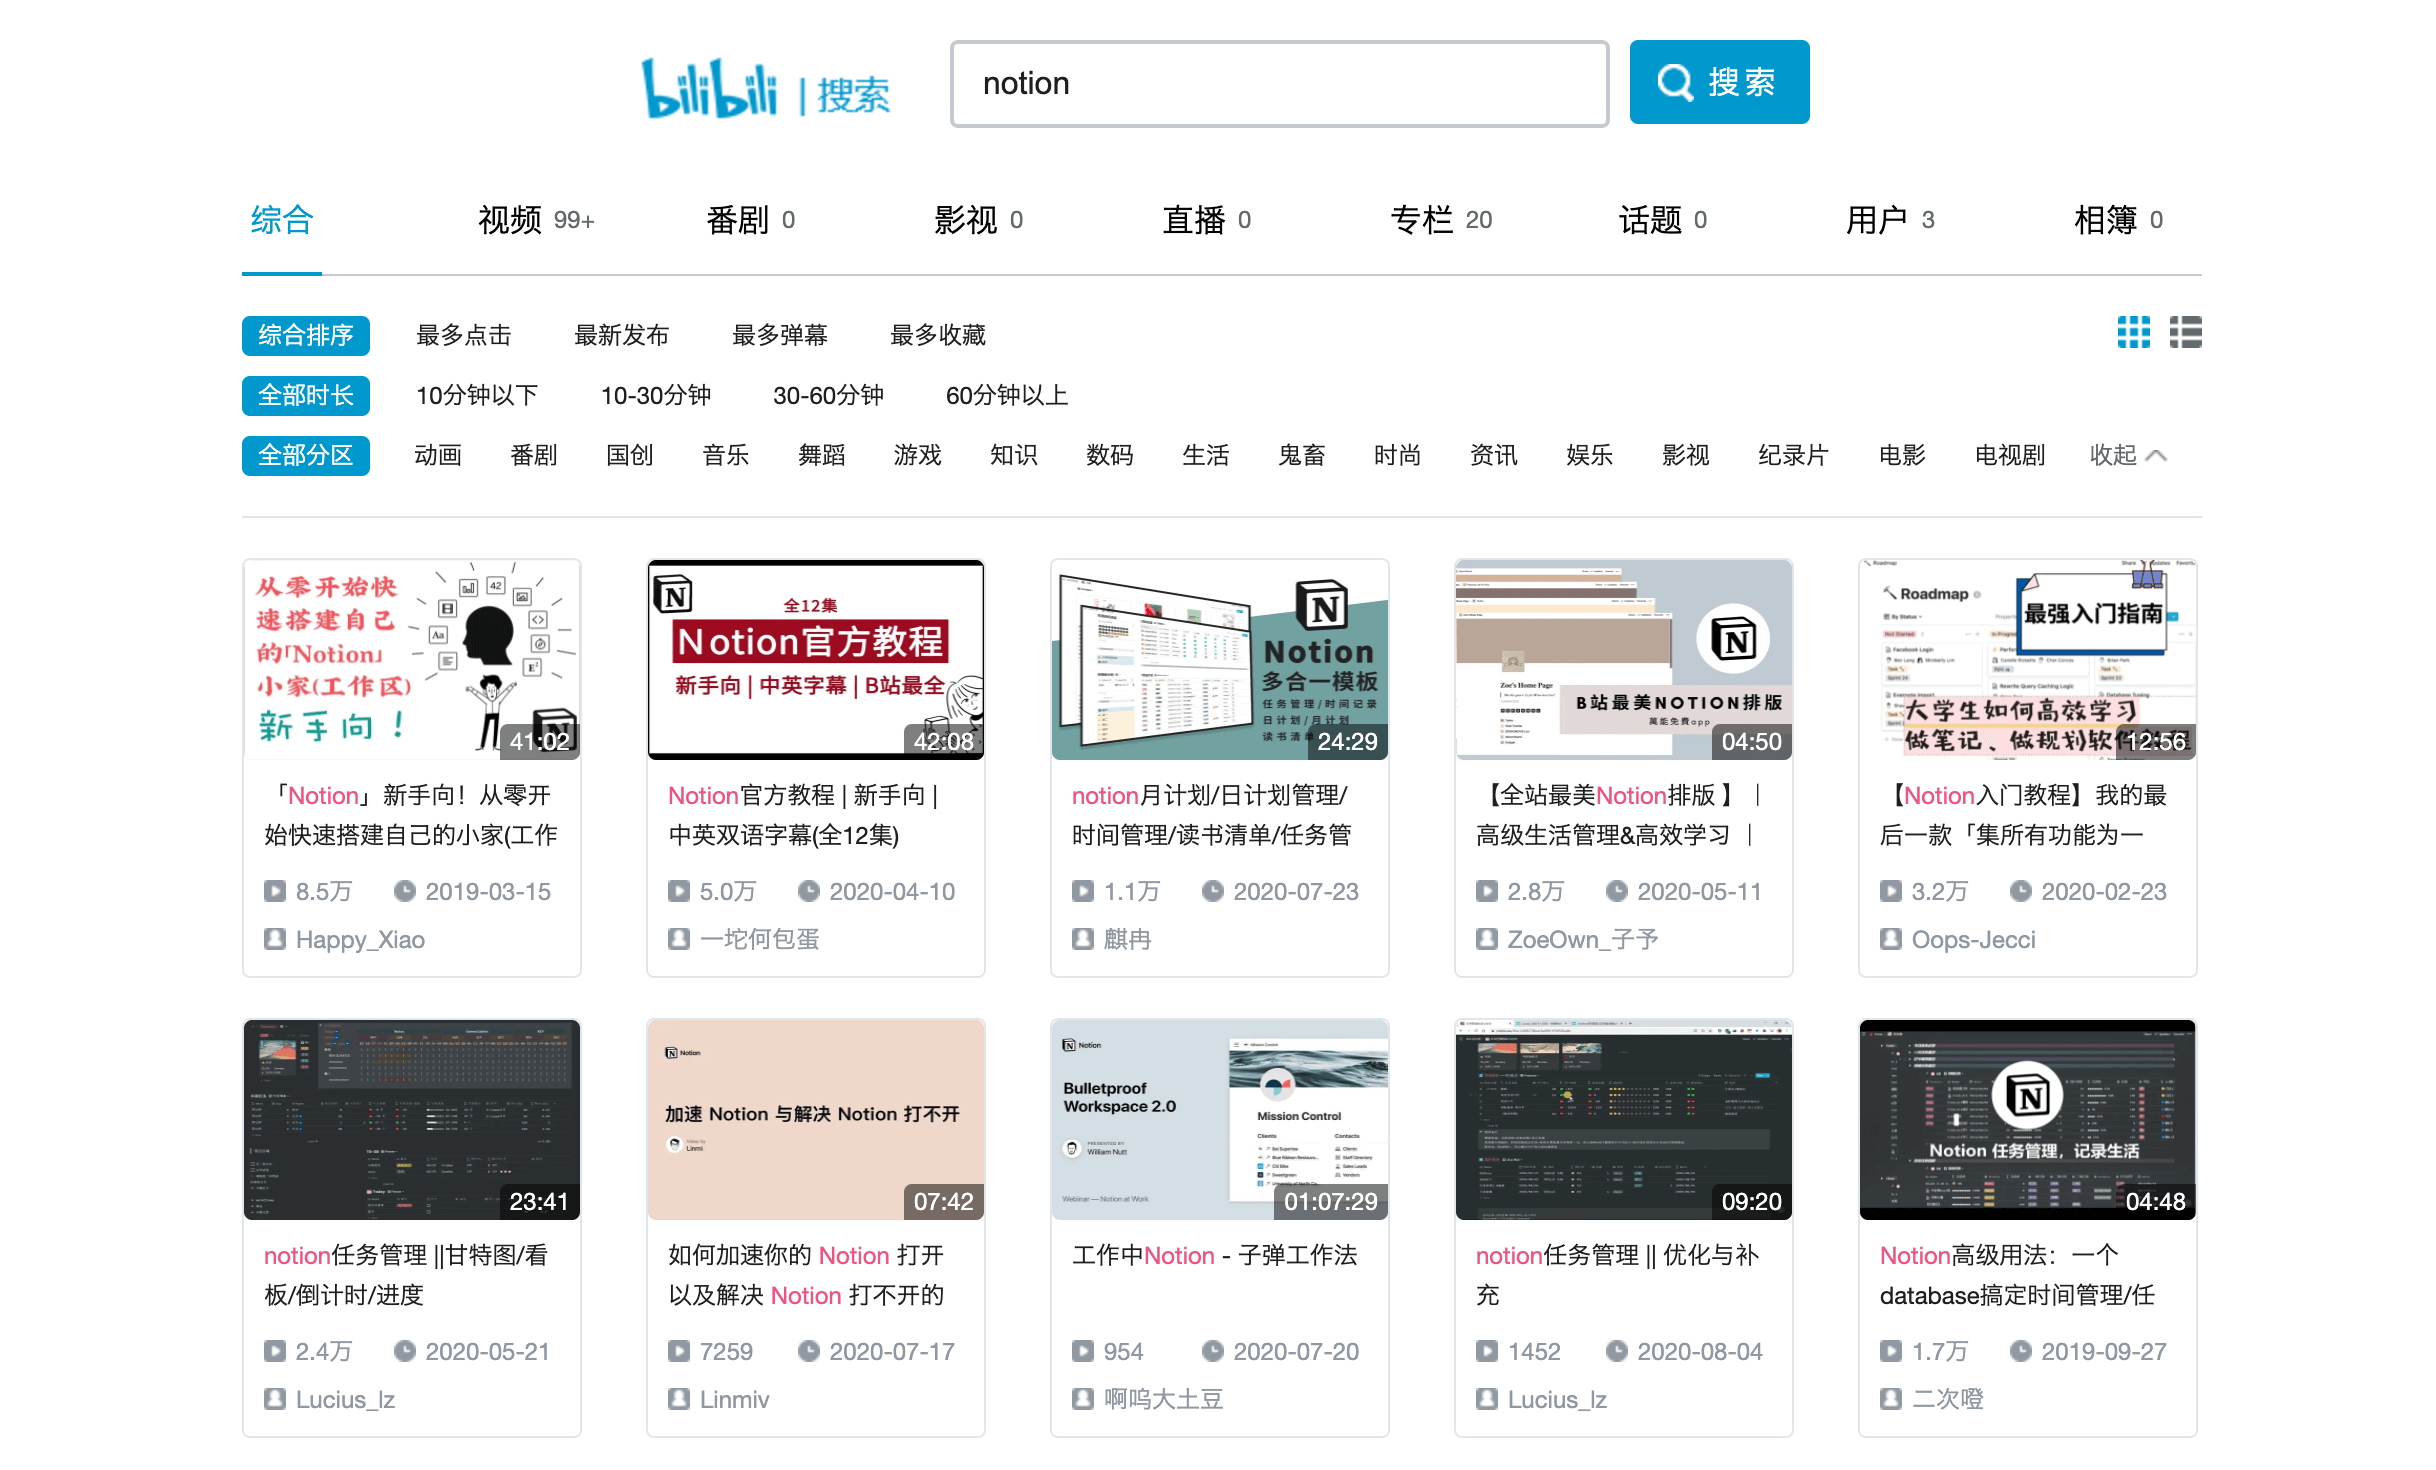
Task: Open uploader 一坨何包蛋 profile
Action: click(760, 939)
